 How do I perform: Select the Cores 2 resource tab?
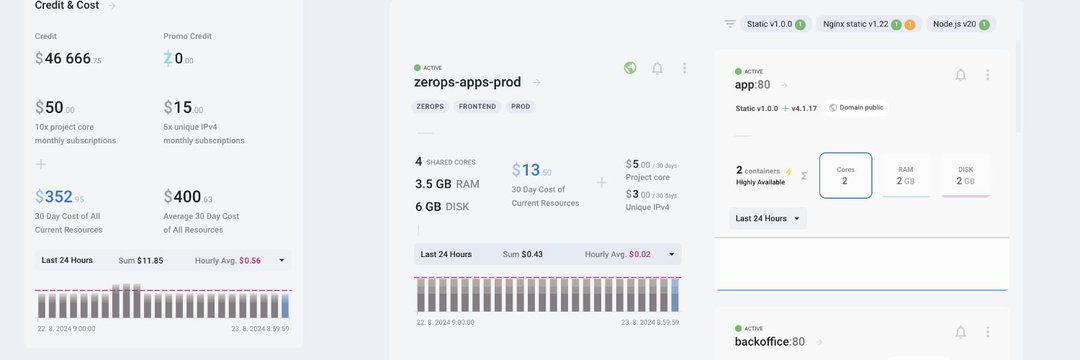click(x=845, y=176)
